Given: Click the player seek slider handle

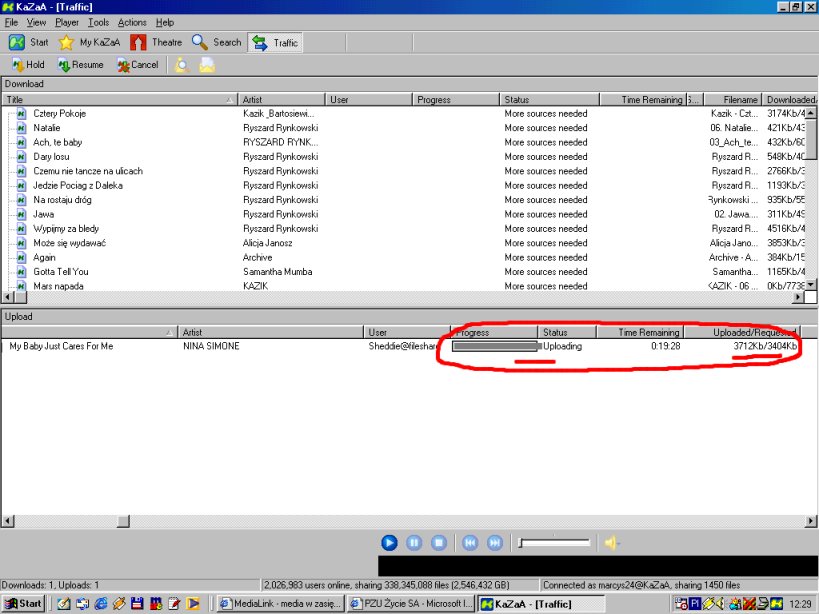Looking at the screenshot, I should coord(520,544).
